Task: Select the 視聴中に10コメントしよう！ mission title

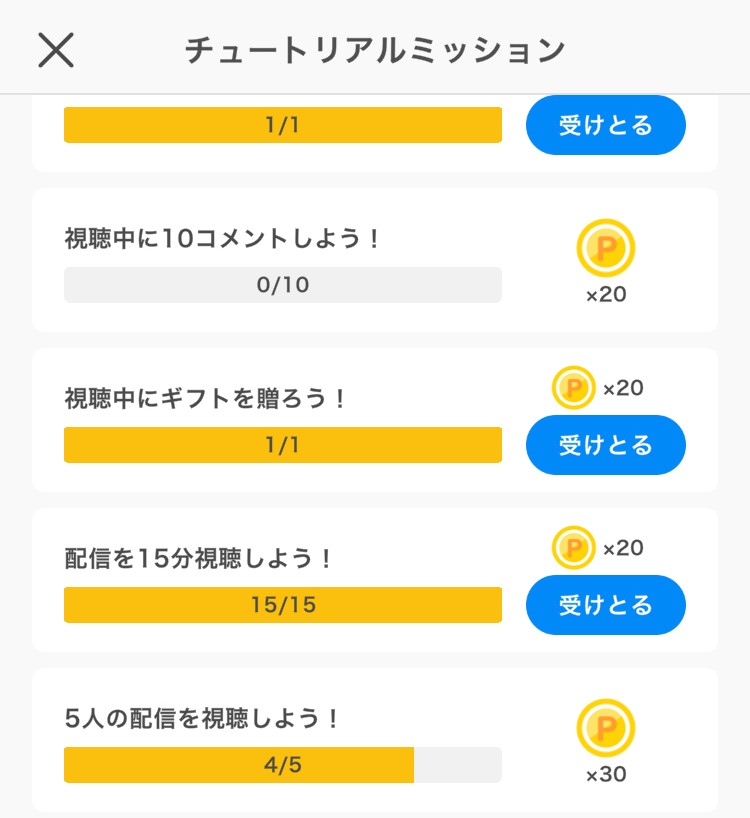Action: 221,239
